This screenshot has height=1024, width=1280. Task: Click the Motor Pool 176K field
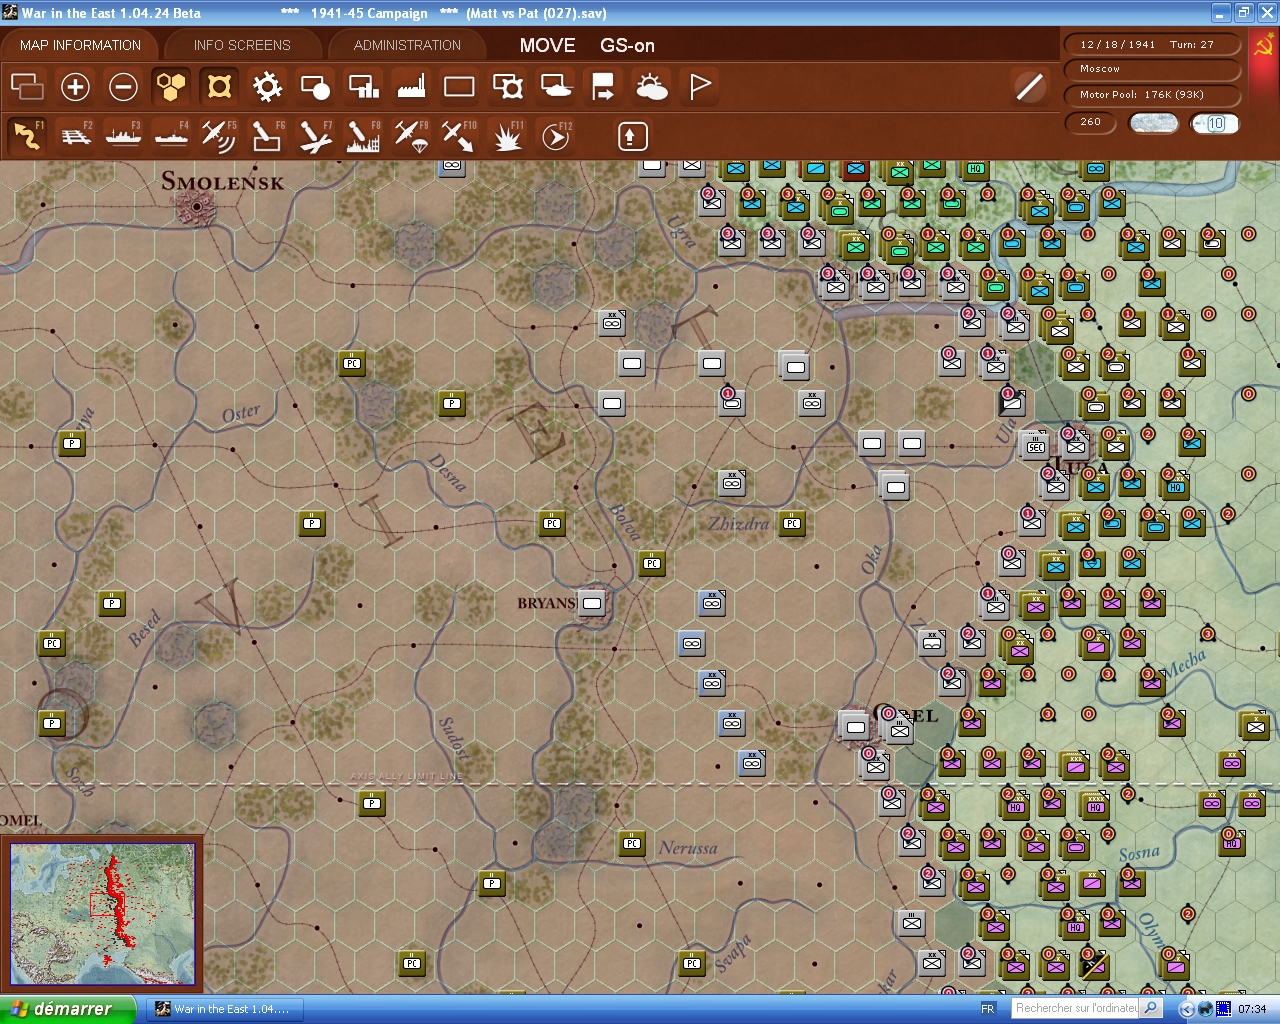pyautogui.click(x=1152, y=94)
